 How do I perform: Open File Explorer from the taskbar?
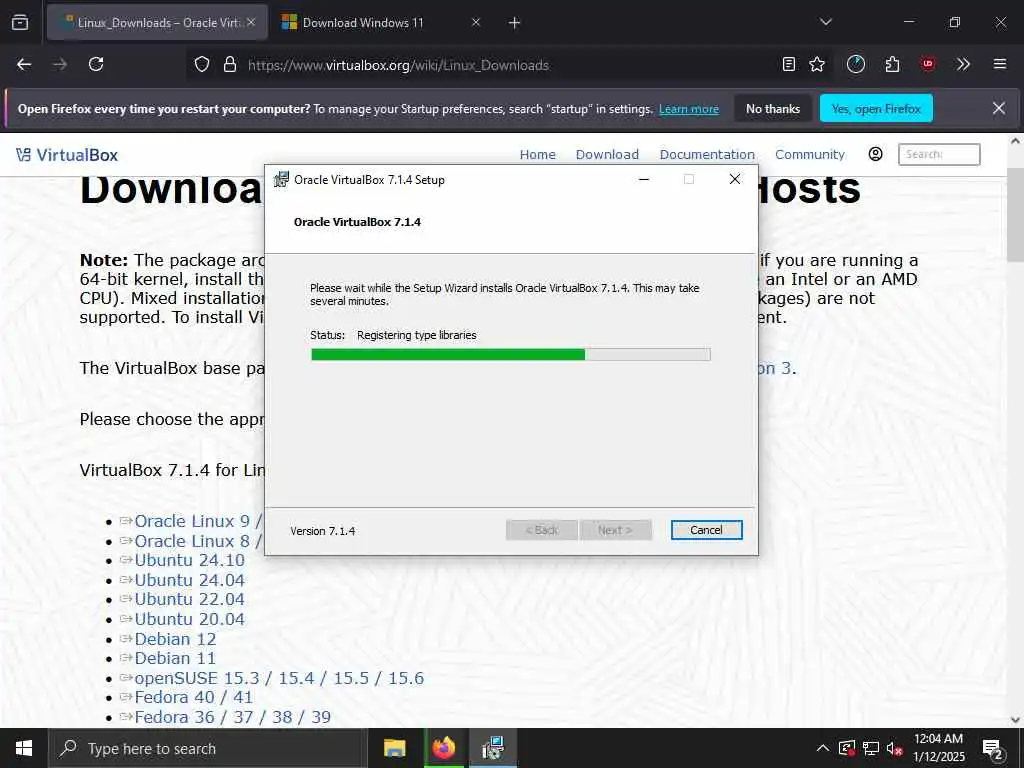point(394,748)
